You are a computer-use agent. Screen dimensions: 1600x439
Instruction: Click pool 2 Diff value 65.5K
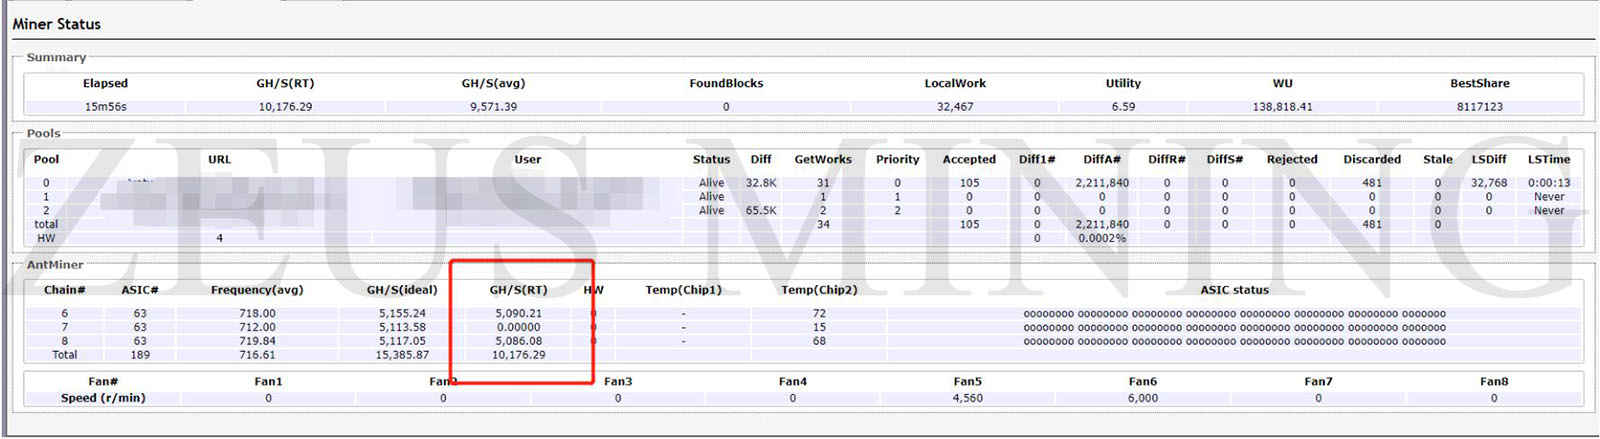pyautogui.click(x=761, y=211)
